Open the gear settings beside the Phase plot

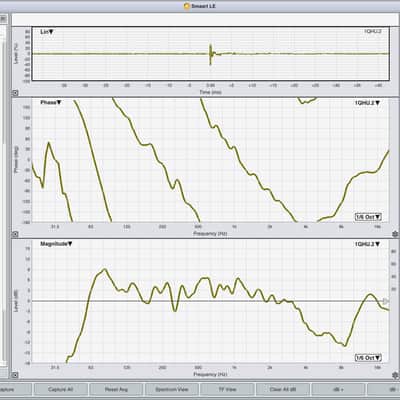pyautogui.click(x=395, y=234)
